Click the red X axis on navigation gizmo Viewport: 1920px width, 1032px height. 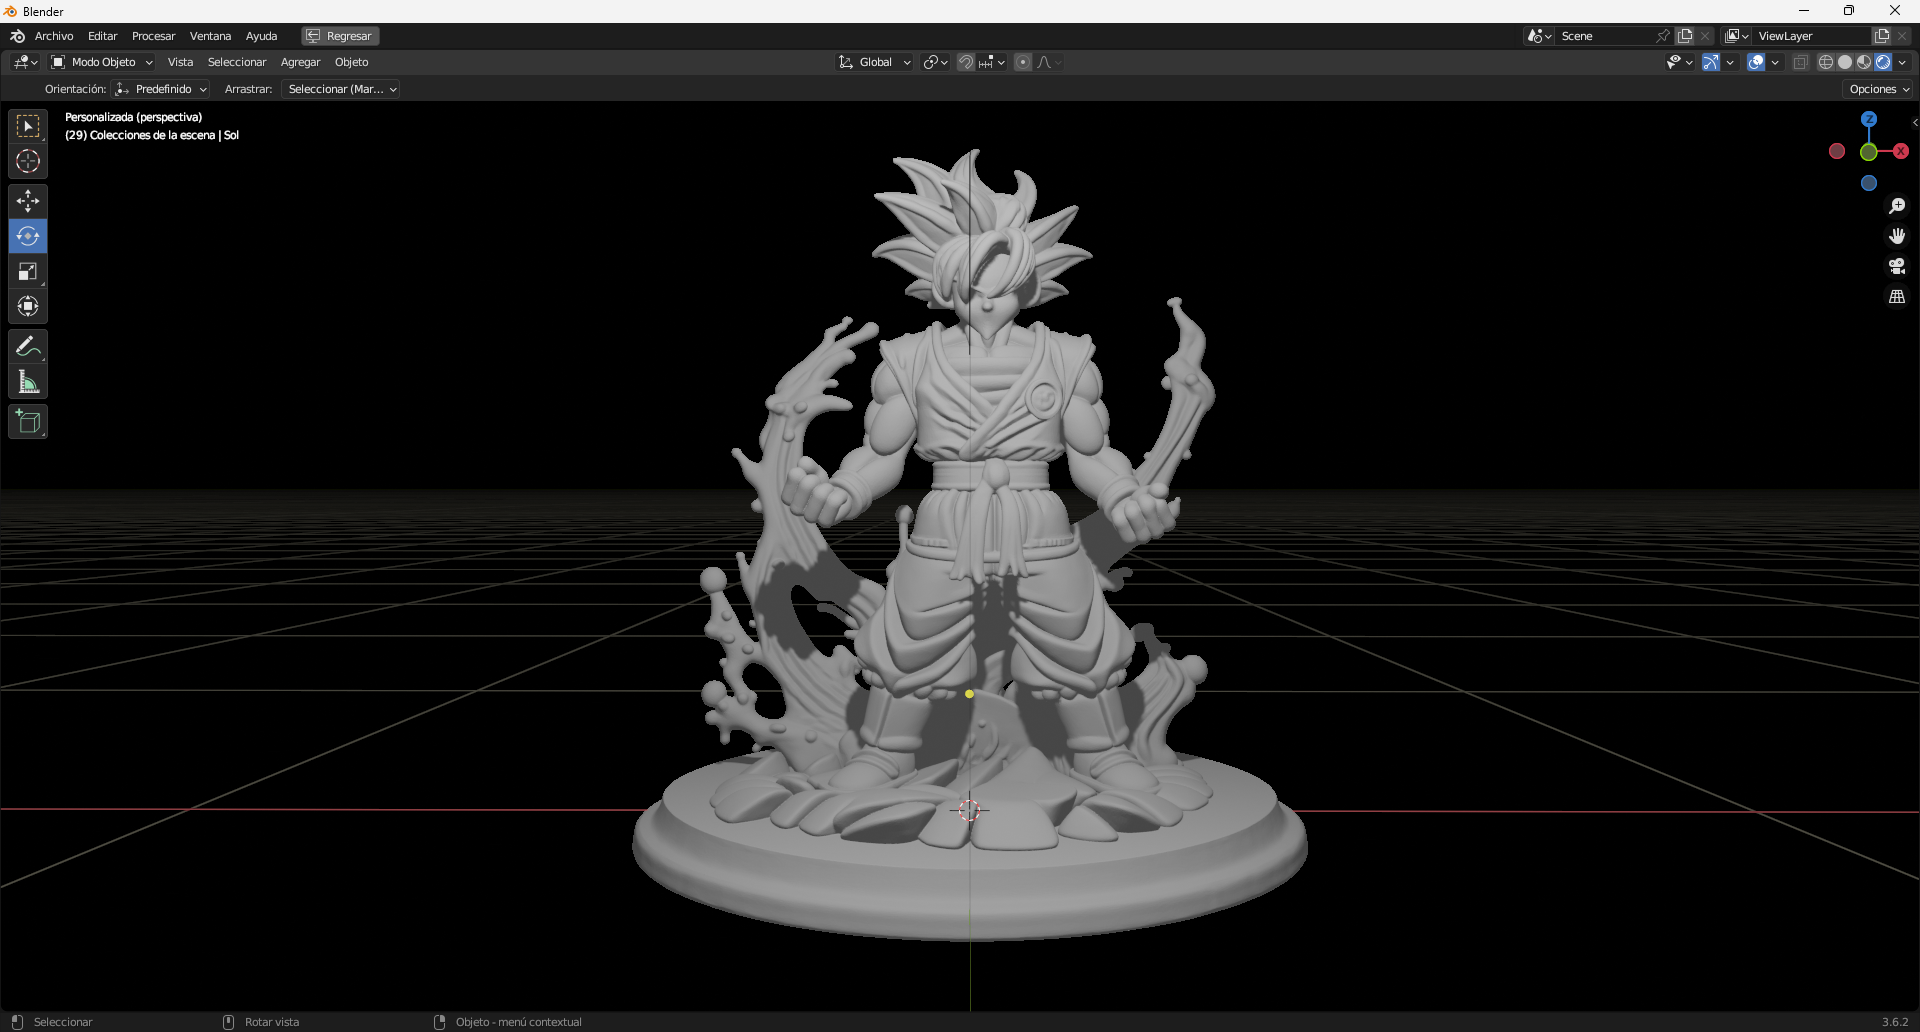1902,151
